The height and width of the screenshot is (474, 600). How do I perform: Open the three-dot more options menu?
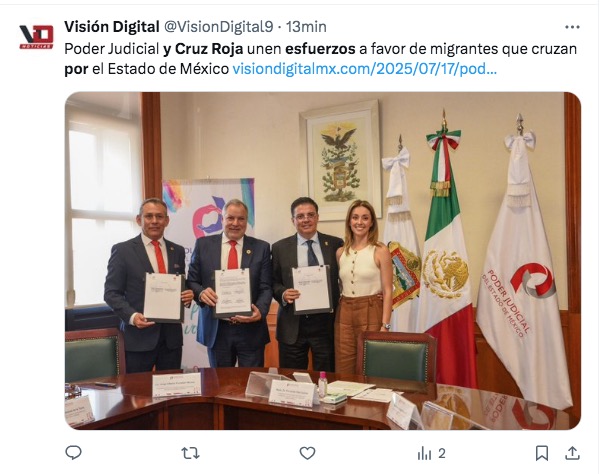572,27
